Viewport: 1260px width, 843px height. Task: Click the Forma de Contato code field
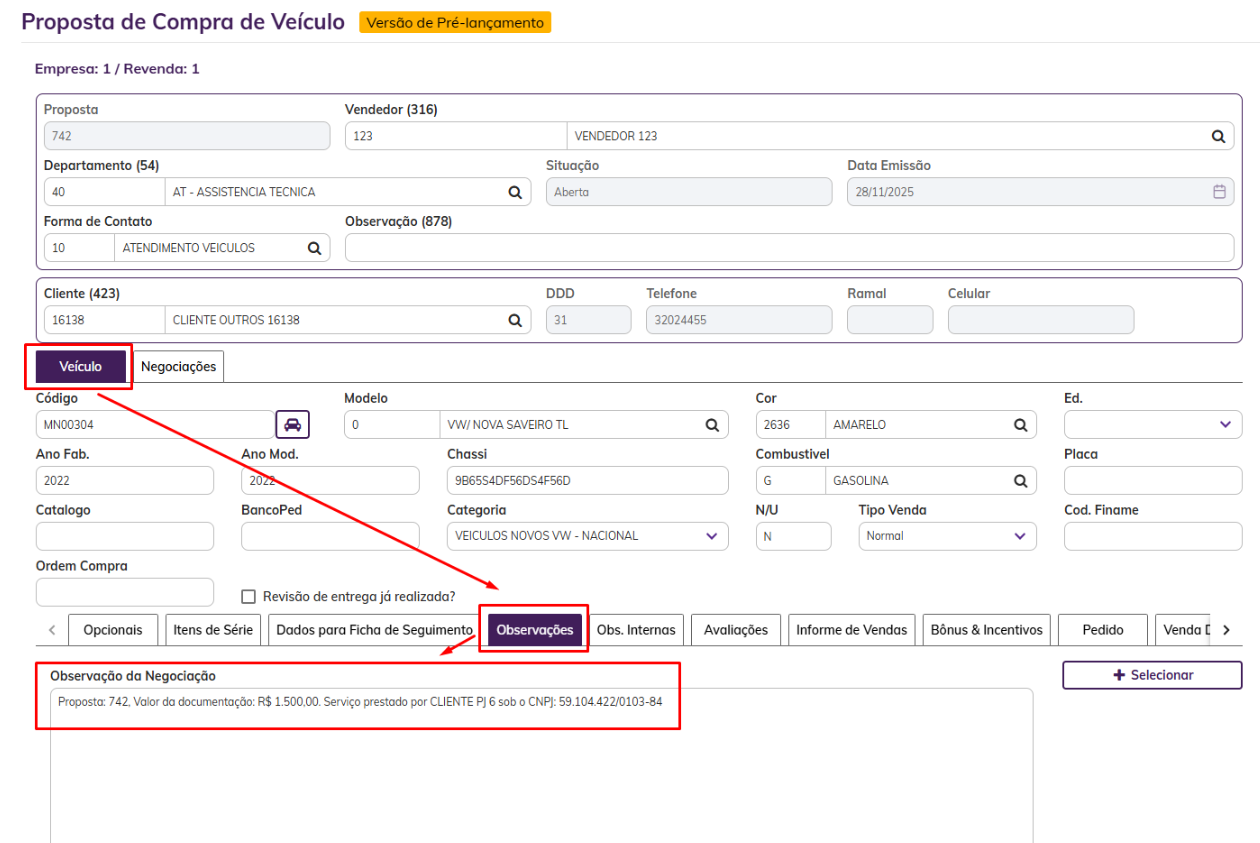[x=79, y=248]
